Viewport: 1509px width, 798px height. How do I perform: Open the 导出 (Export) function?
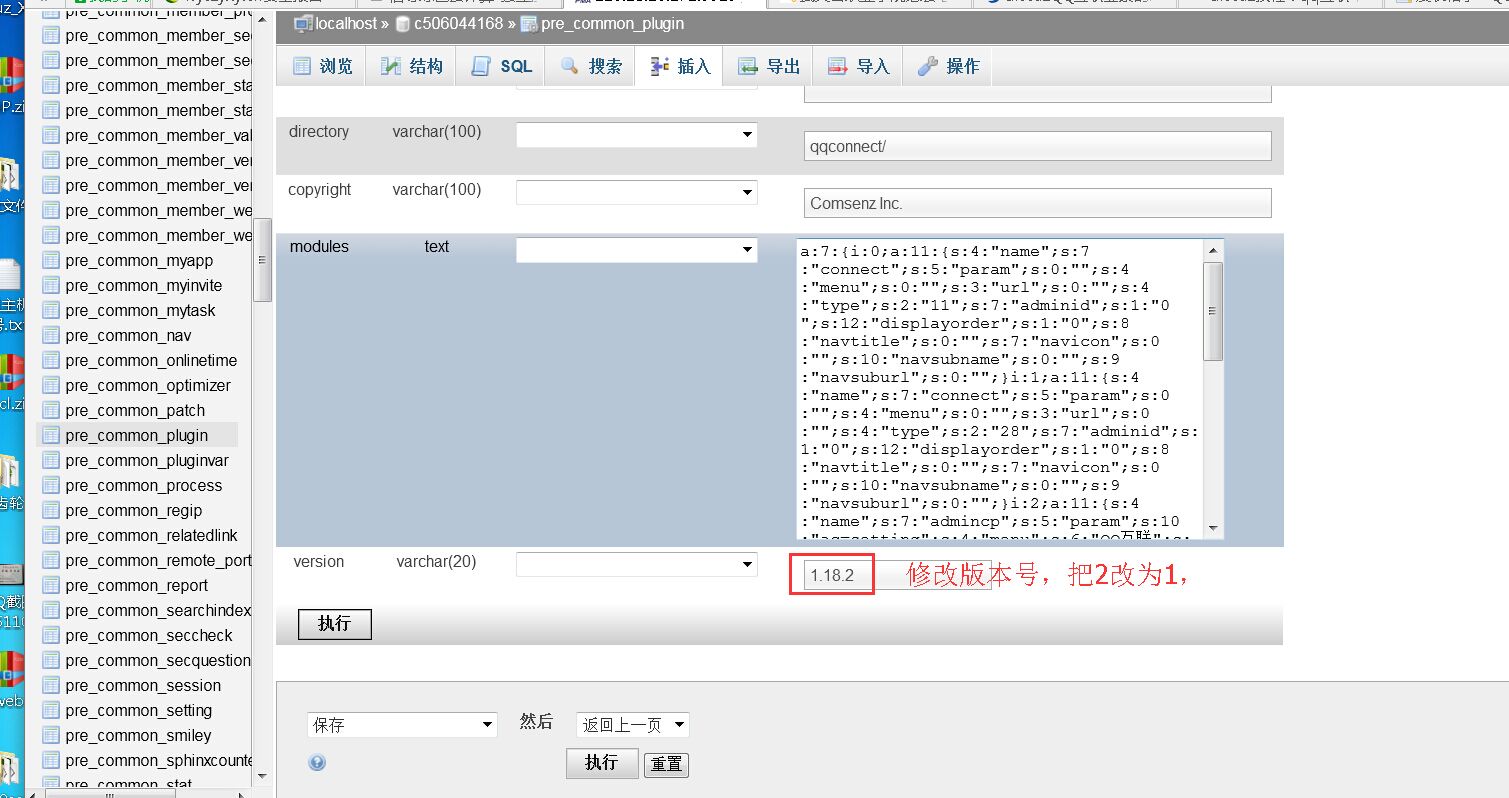click(768, 66)
